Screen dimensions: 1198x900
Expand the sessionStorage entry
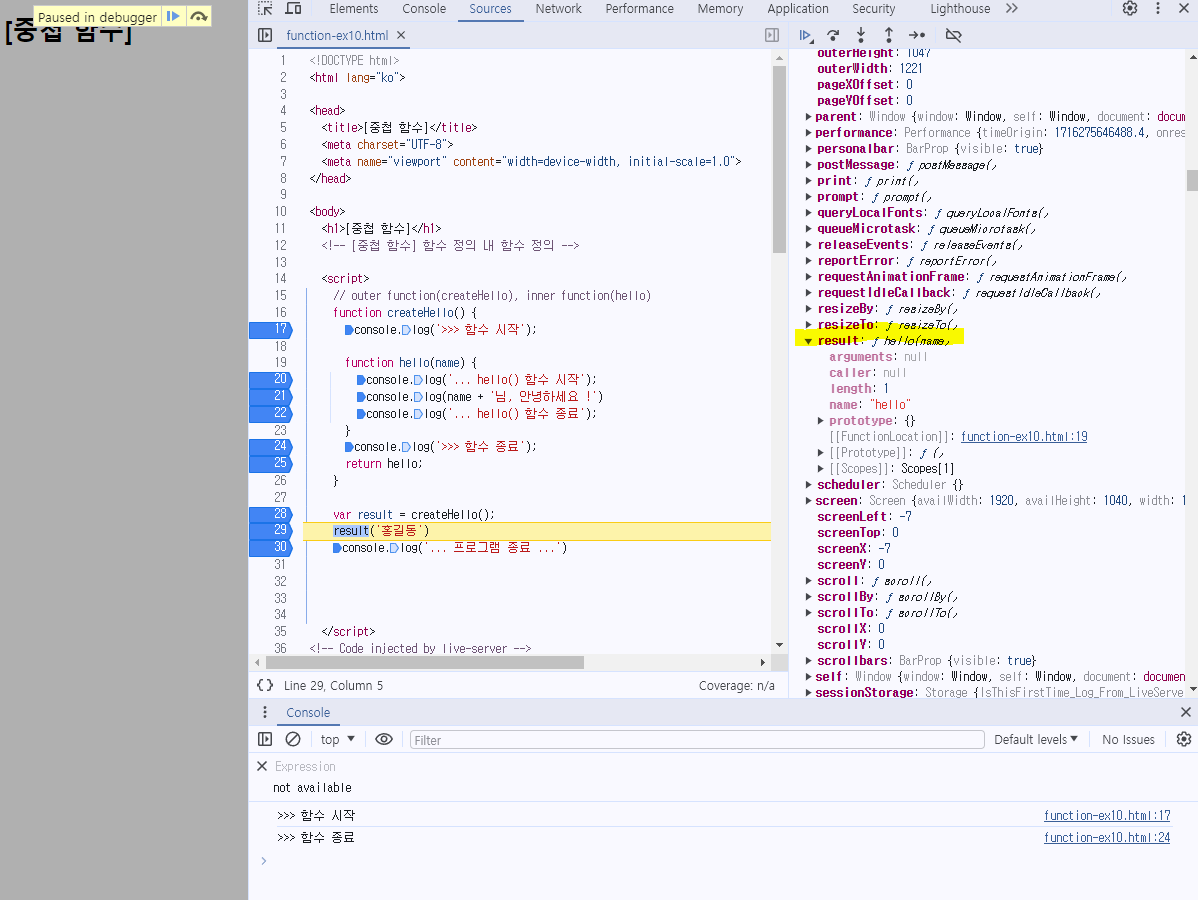click(x=808, y=693)
